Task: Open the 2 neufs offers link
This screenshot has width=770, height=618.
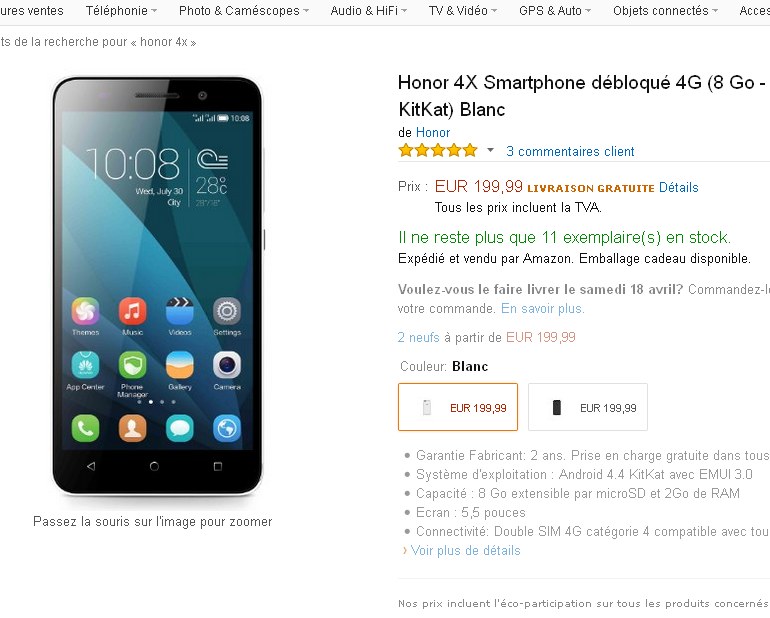Action: click(418, 337)
